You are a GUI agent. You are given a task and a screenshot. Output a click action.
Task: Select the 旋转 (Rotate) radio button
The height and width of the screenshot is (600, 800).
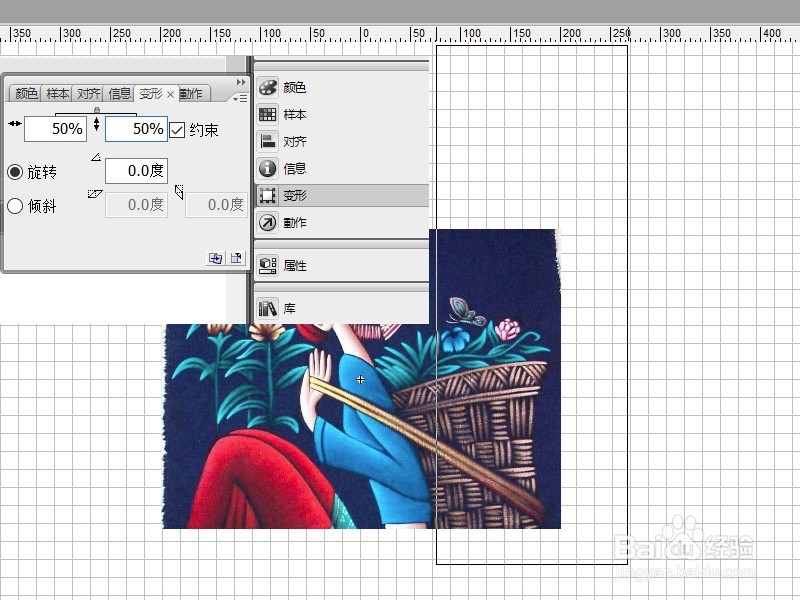pyautogui.click(x=15, y=172)
